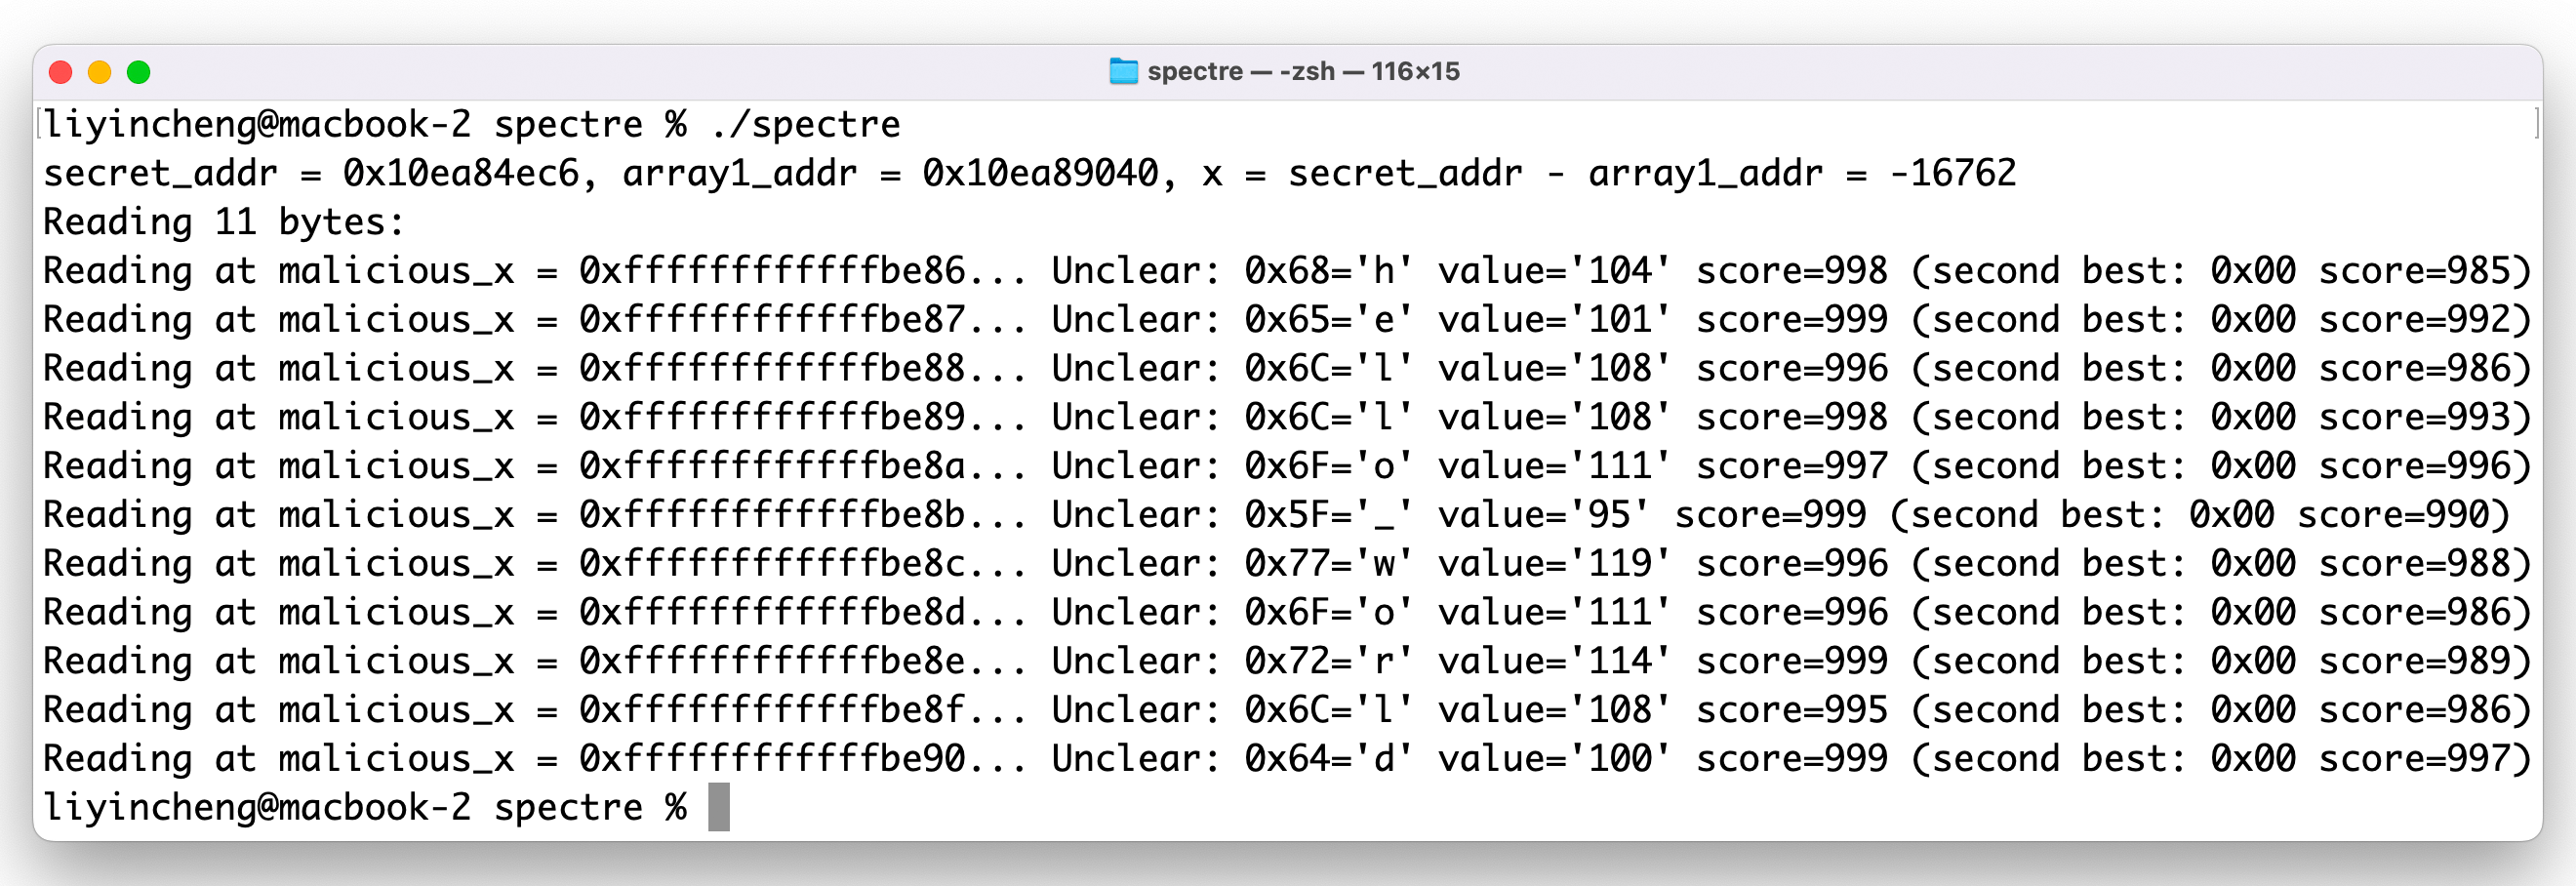The height and width of the screenshot is (886, 2576).
Task: Click the blue folder icon in title bar
Action: pos(1123,71)
